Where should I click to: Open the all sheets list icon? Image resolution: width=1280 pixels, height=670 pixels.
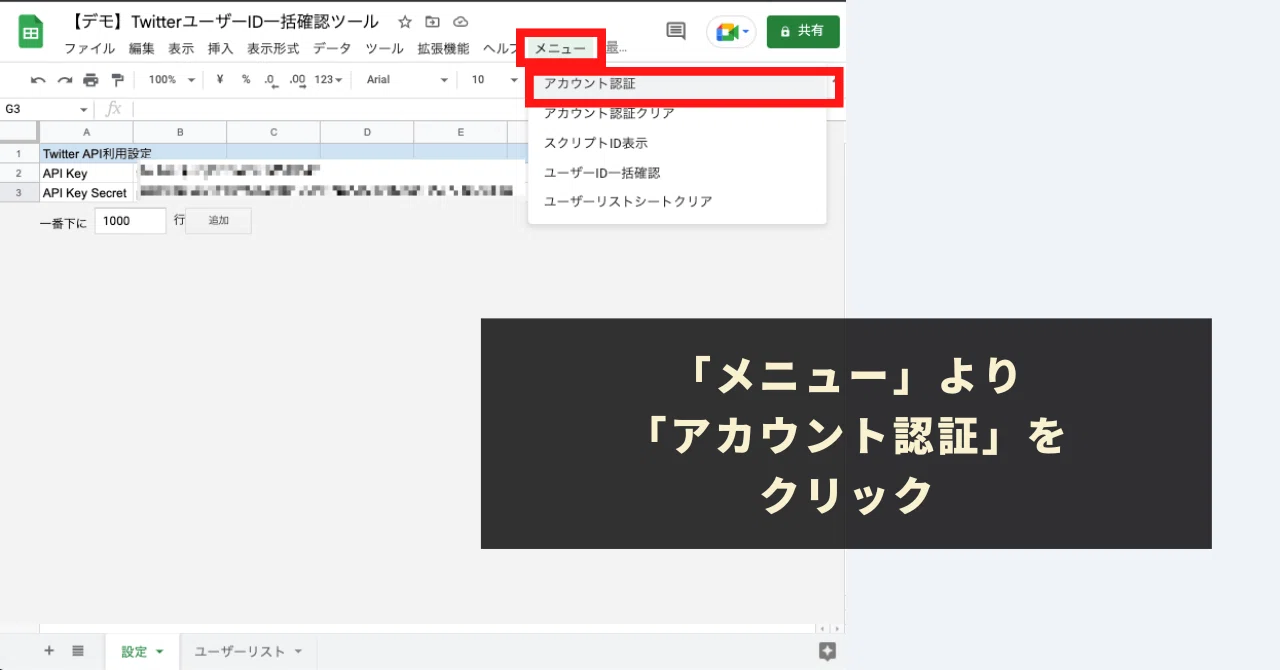[78, 651]
